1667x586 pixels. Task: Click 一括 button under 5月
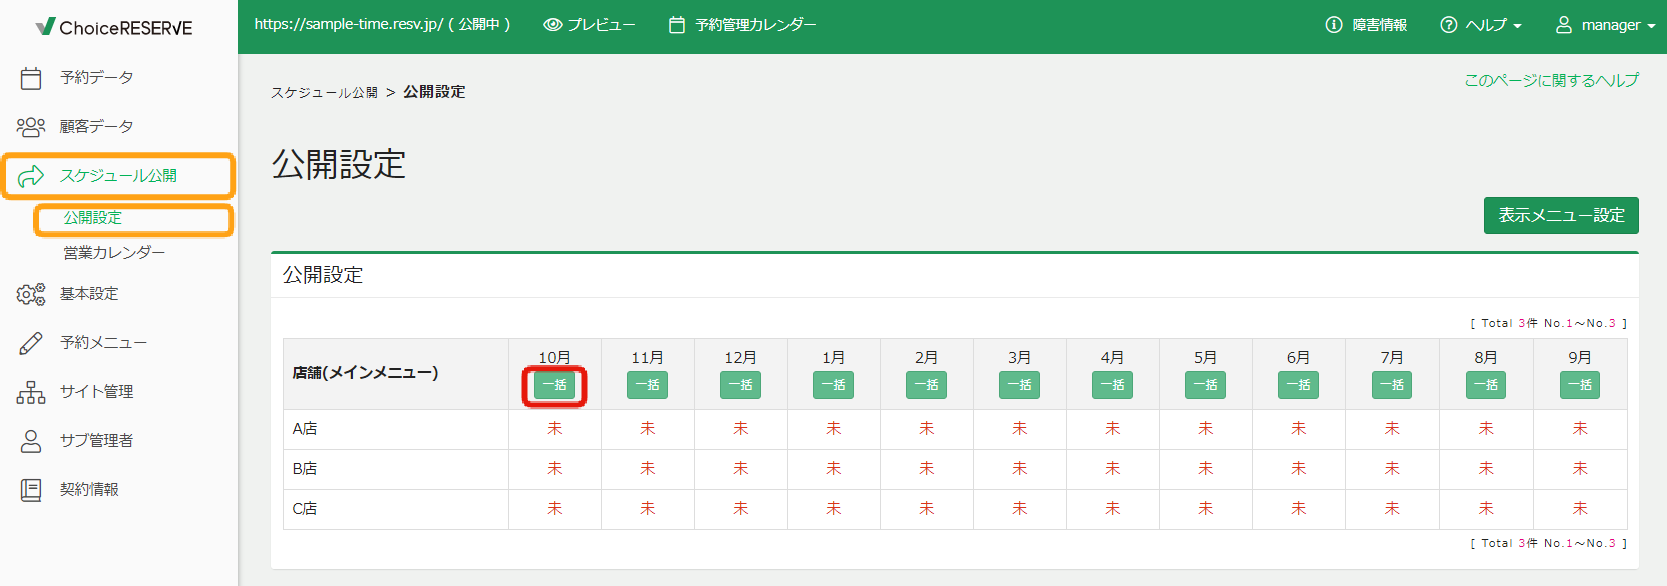(x=1206, y=385)
